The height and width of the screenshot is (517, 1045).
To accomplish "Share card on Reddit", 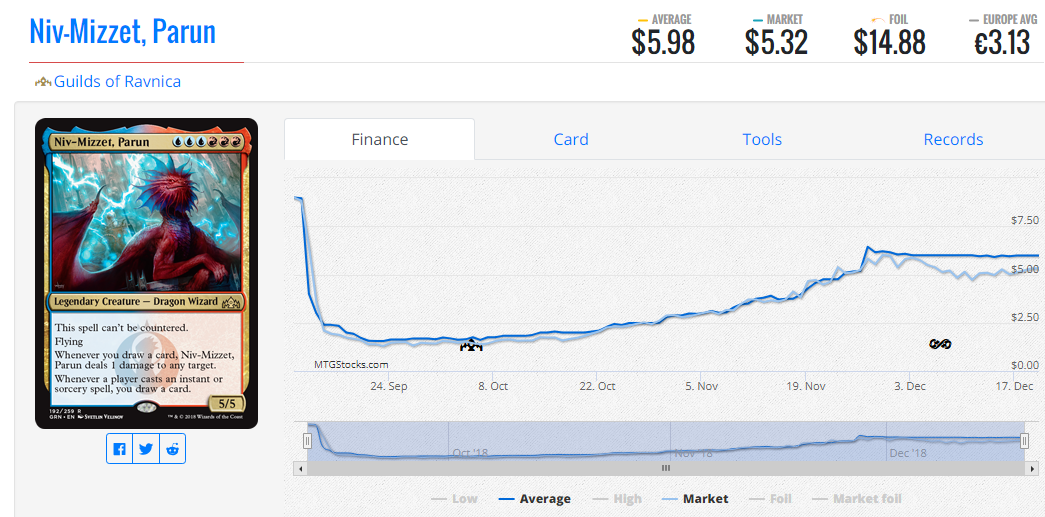I will (x=173, y=449).
